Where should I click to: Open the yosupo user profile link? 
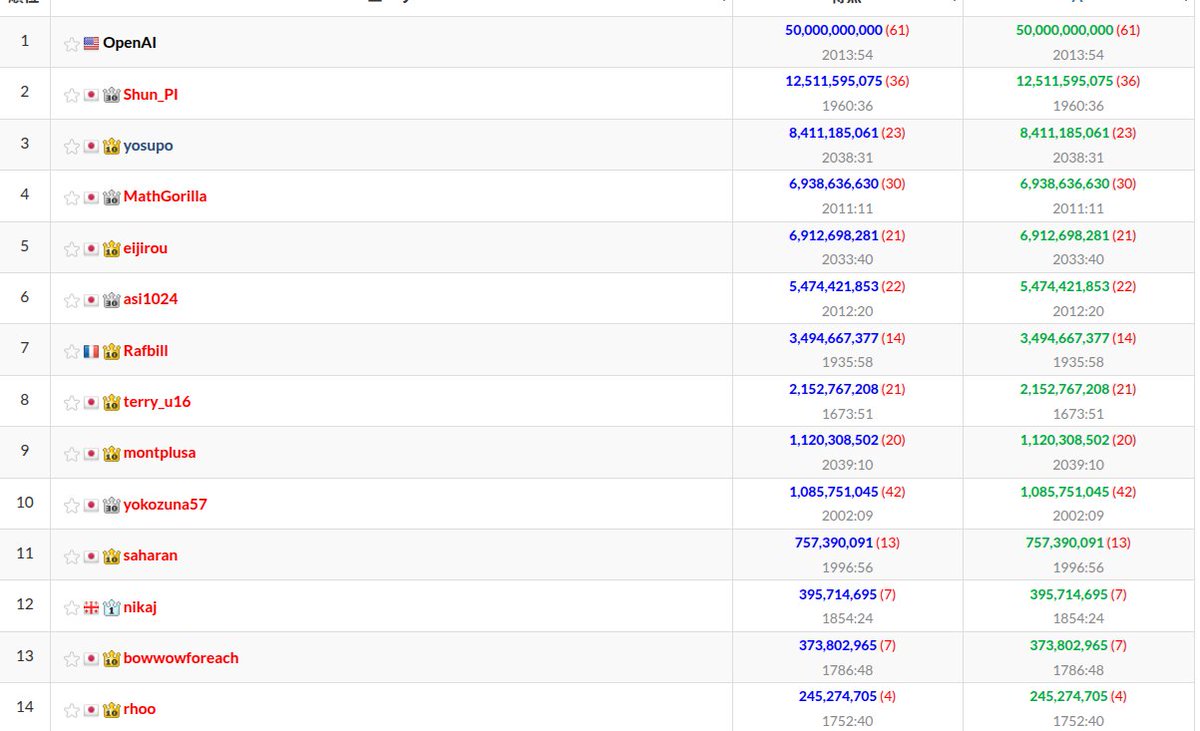(148, 146)
